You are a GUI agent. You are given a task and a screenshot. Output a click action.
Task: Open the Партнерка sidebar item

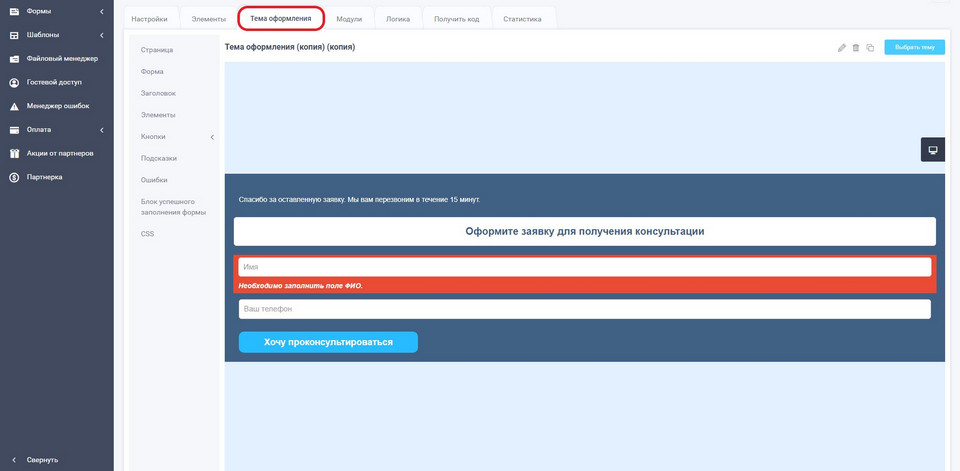(x=44, y=177)
